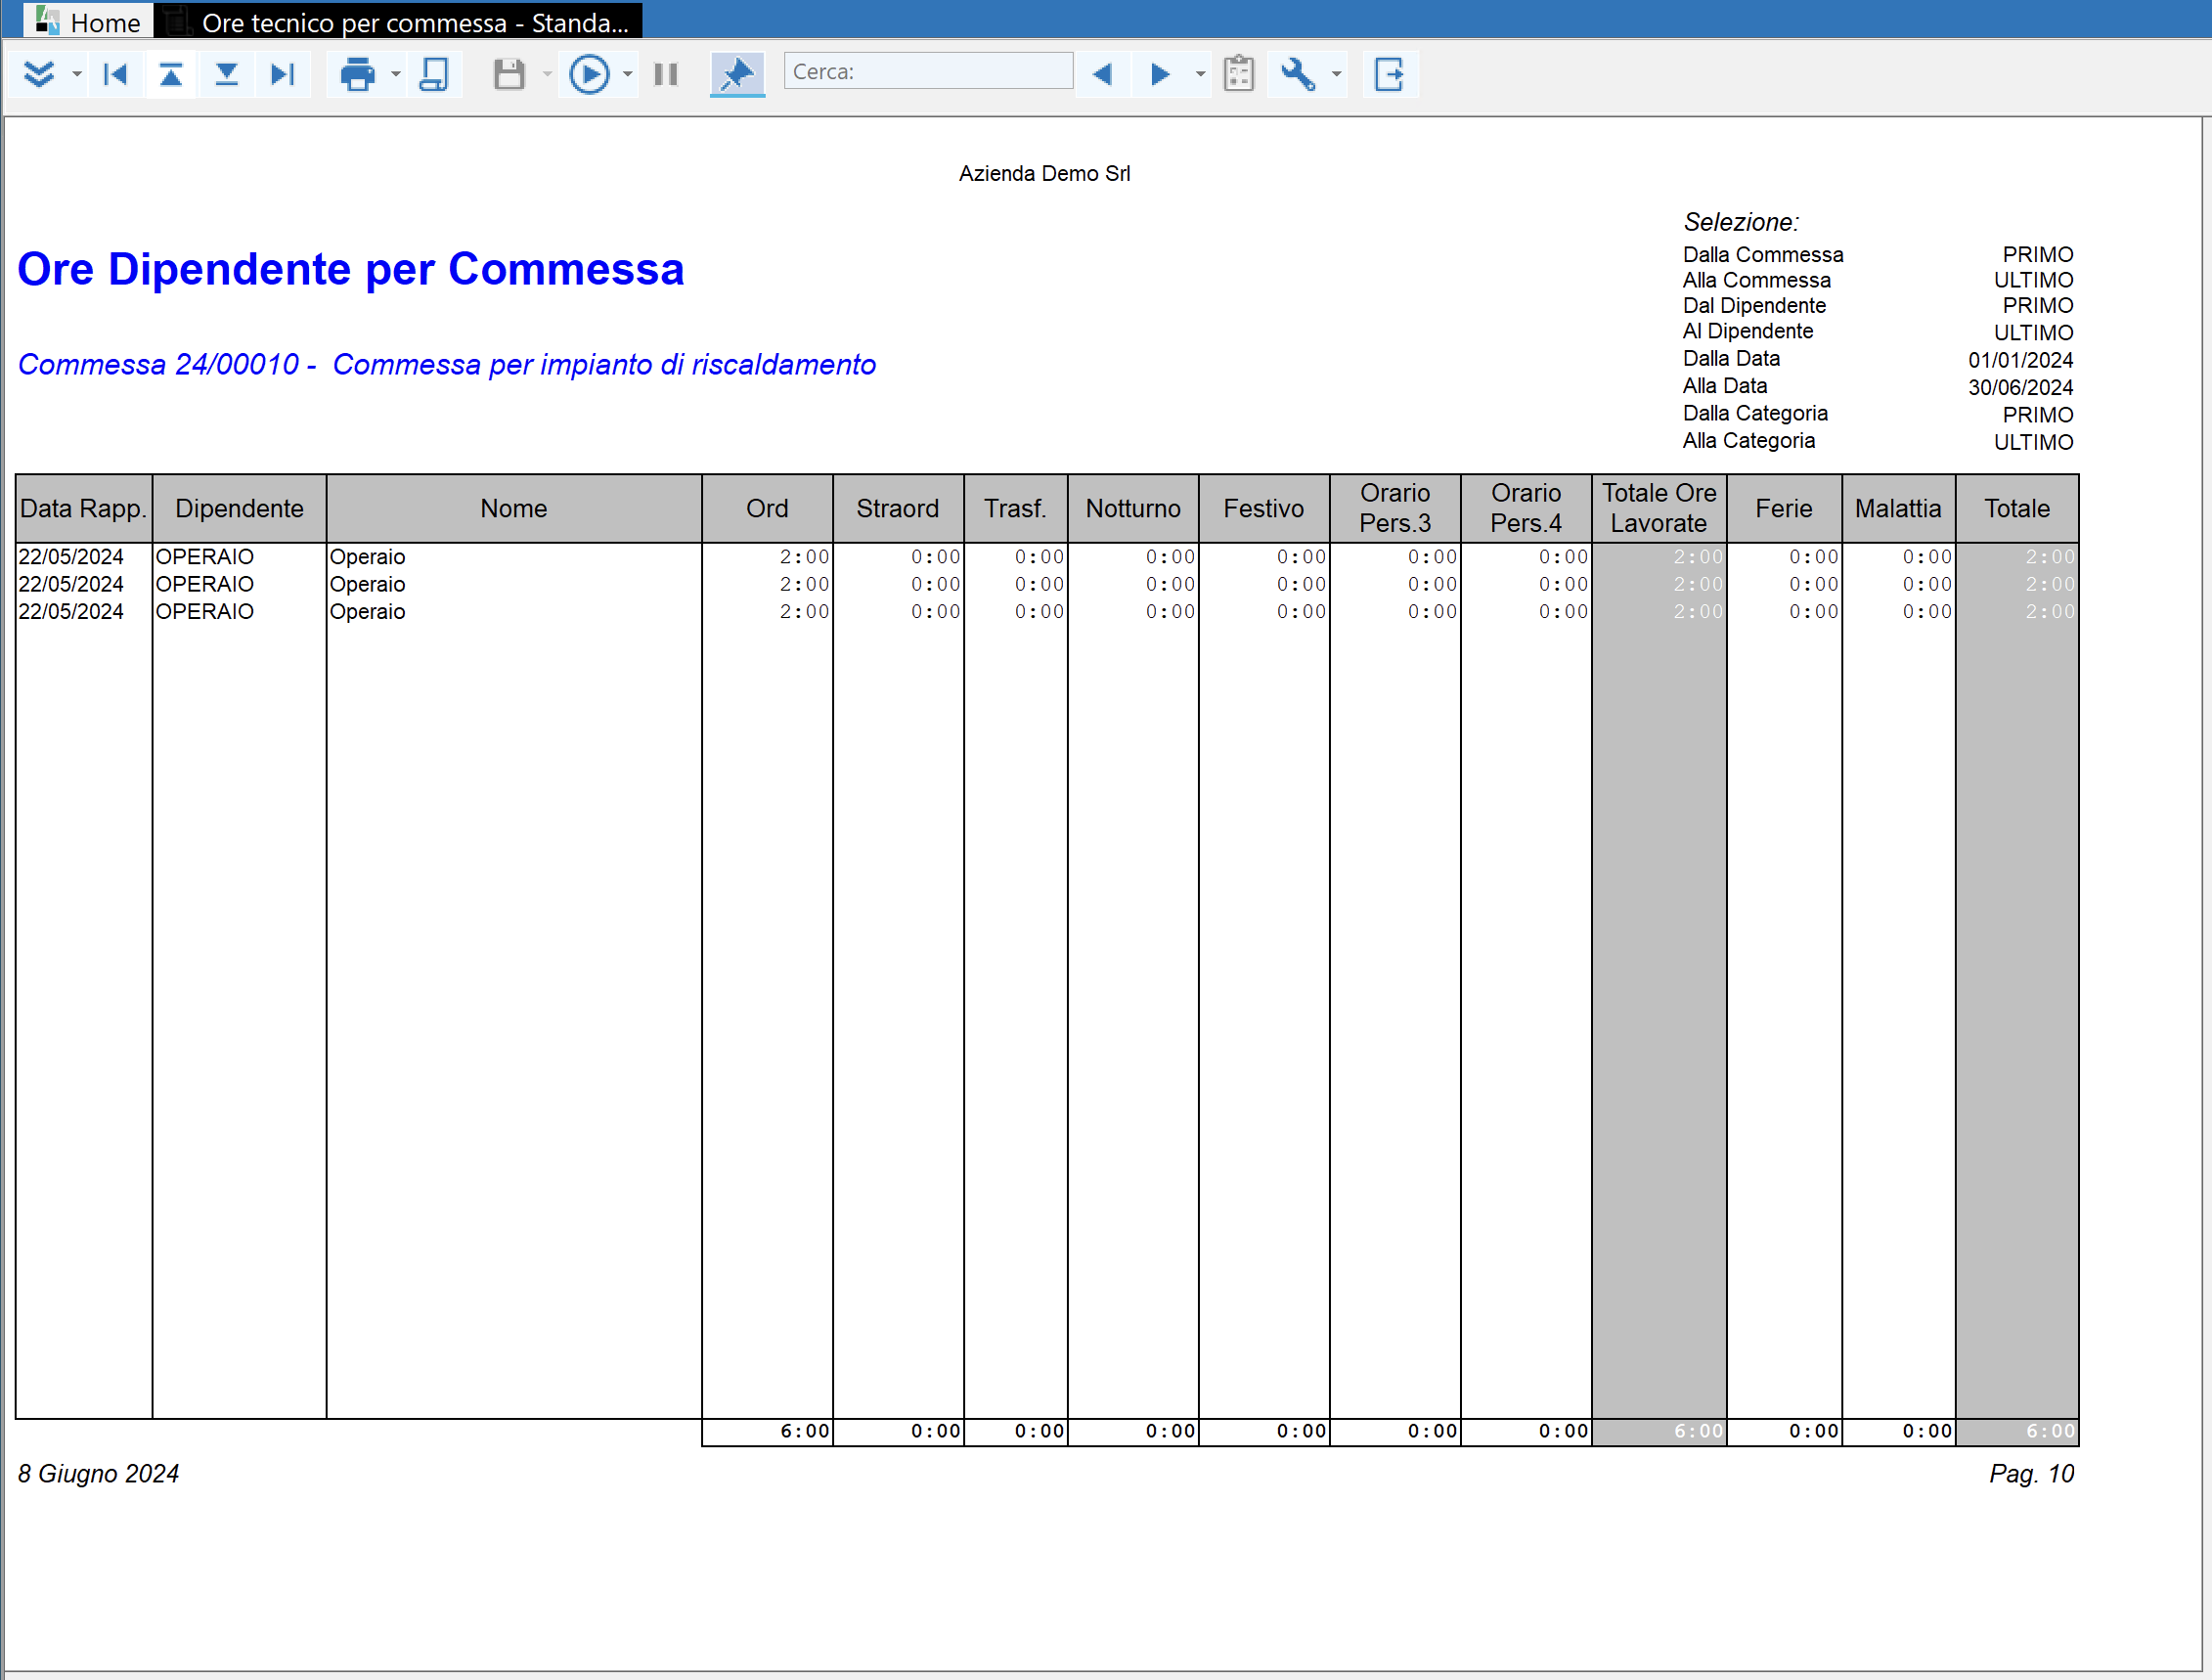The height and width of the screenshot is (1680, 2212).
Task: Switch to the Home tab
Action: [88, 21]
